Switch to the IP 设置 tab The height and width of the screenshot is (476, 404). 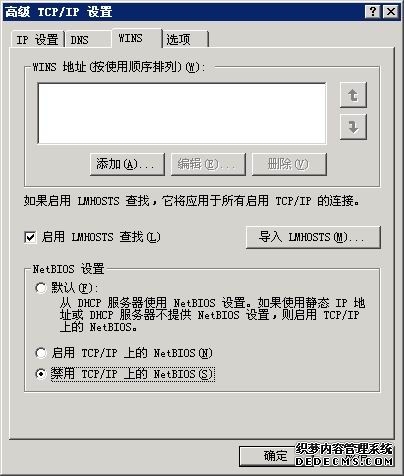point(37,40)
